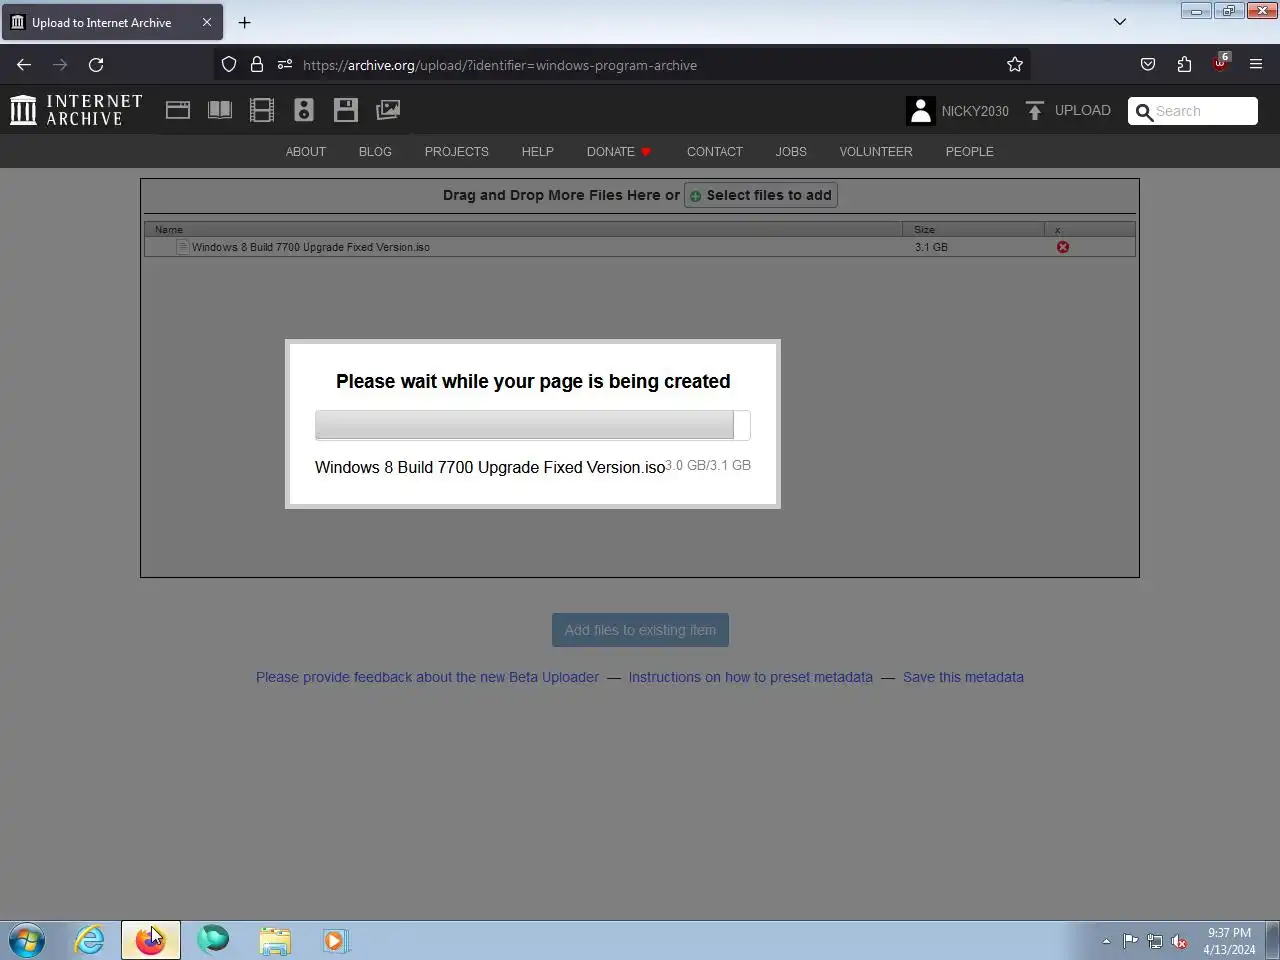Open the HELP menu item
This screenshot has width=1280, height=960.
537,152
